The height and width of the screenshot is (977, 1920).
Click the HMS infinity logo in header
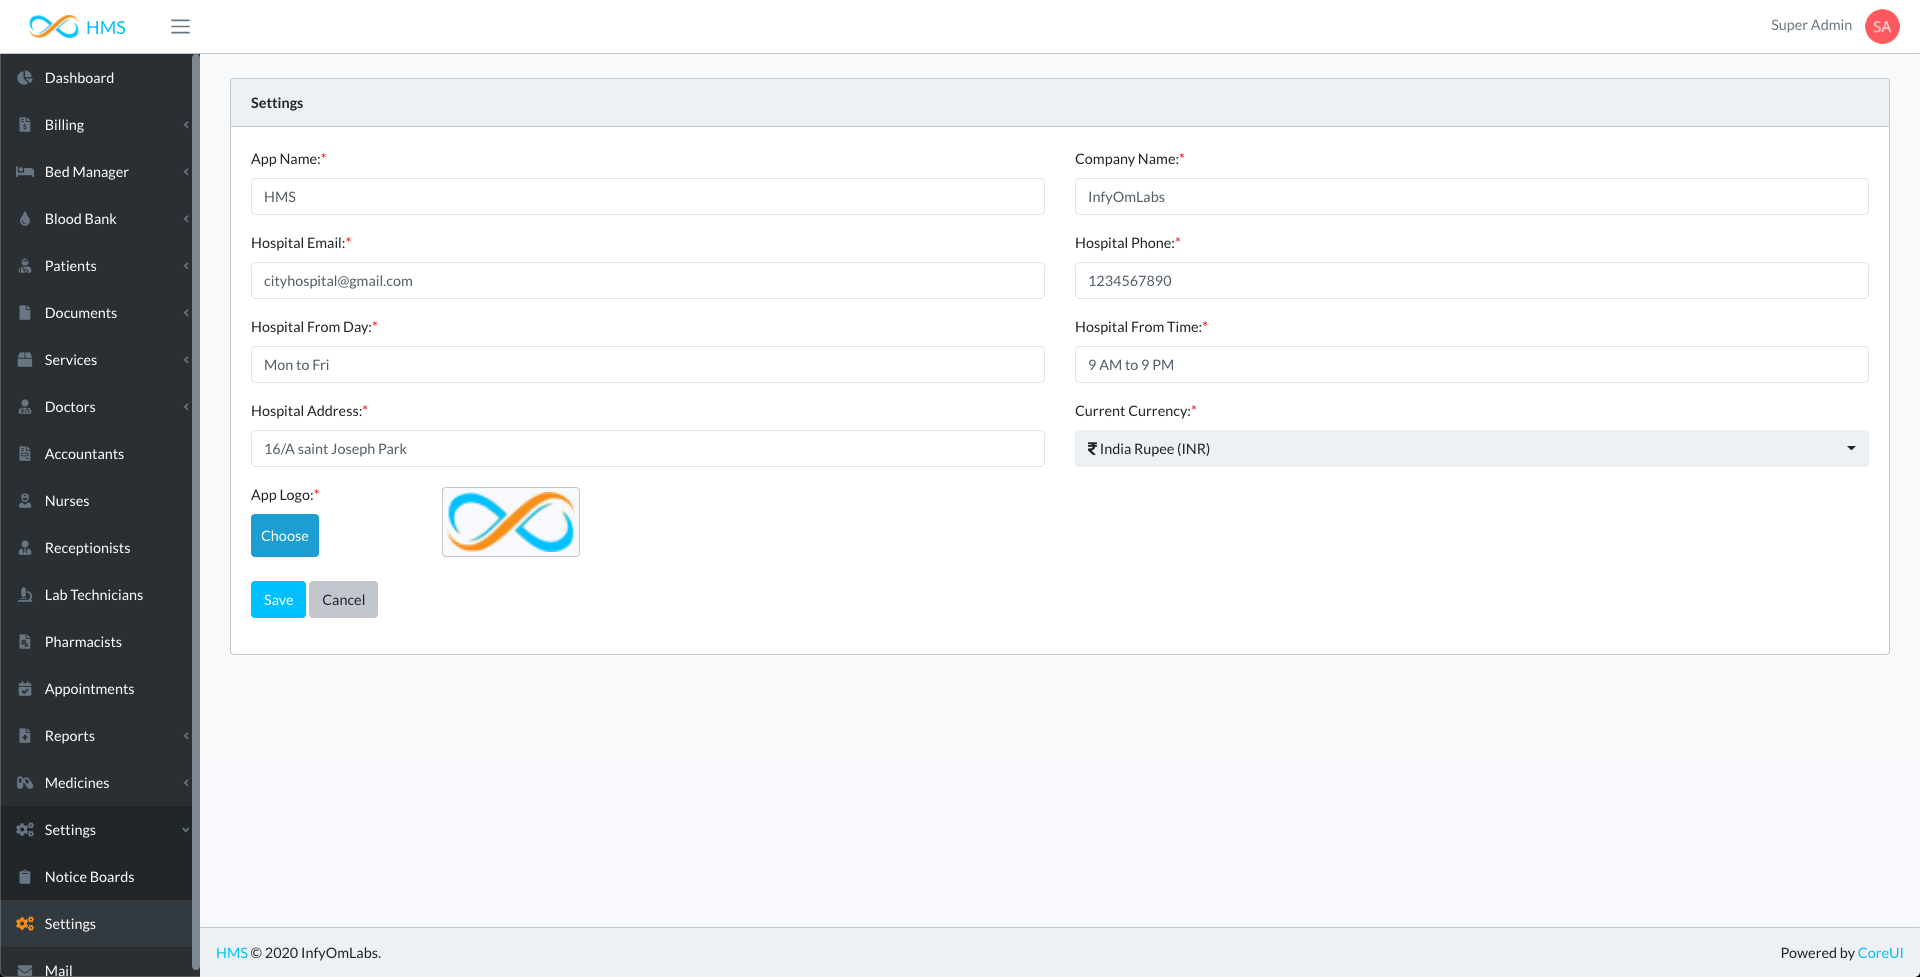coord(54,27)
